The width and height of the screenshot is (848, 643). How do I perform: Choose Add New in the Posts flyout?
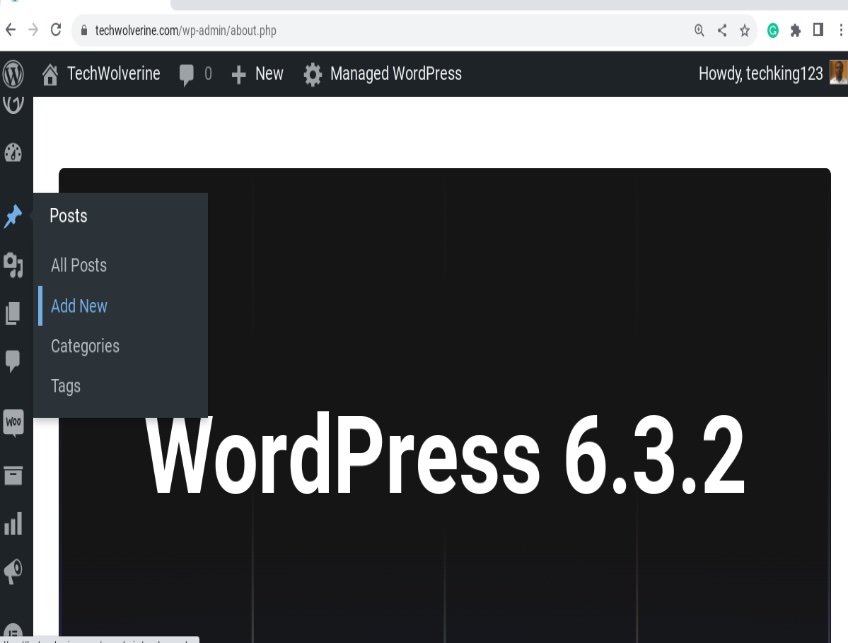[79, 306]
